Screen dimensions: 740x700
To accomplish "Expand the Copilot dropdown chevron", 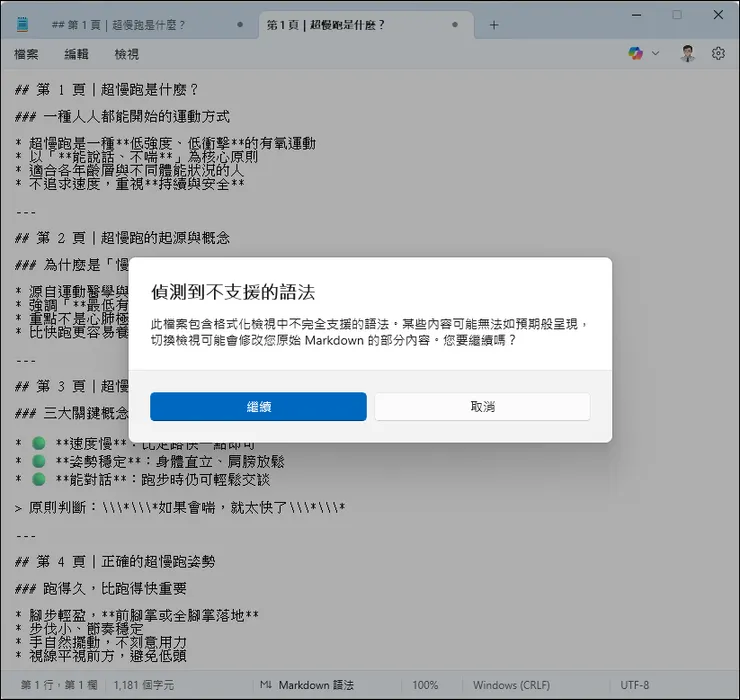I will click(655, 53).
